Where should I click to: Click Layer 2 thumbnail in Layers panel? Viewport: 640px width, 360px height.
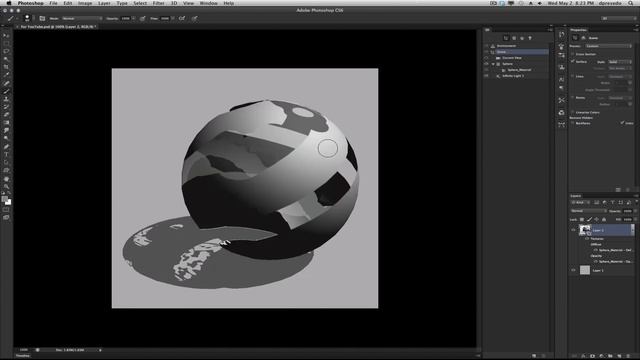584,230
